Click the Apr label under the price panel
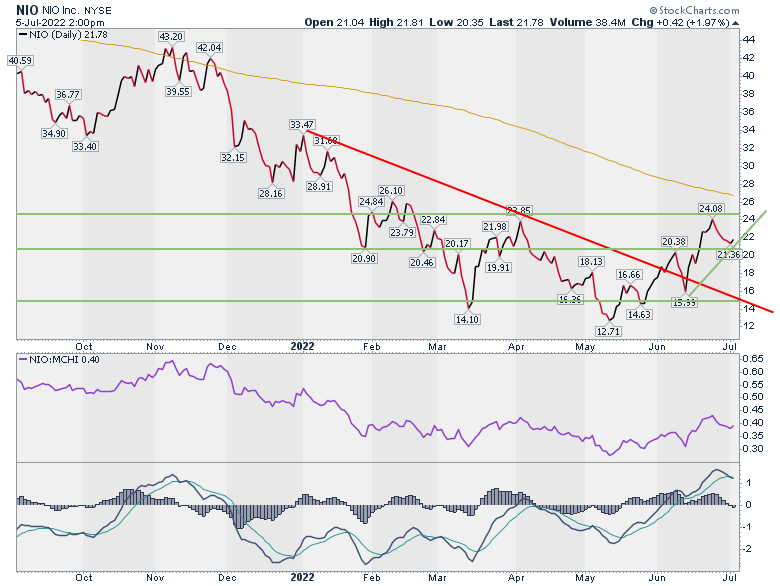Viewport: 780px width, 586px height. (x=517, y=347)
